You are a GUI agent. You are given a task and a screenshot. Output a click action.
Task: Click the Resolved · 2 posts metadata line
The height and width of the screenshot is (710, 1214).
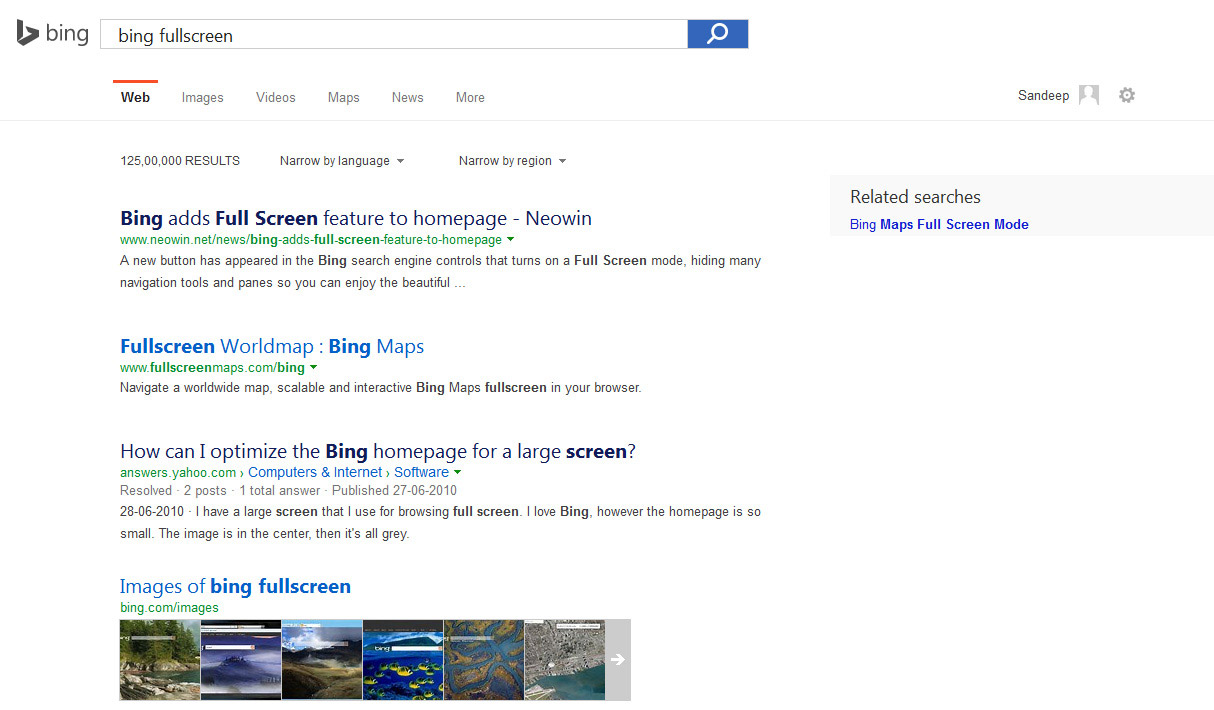point(288,491)
